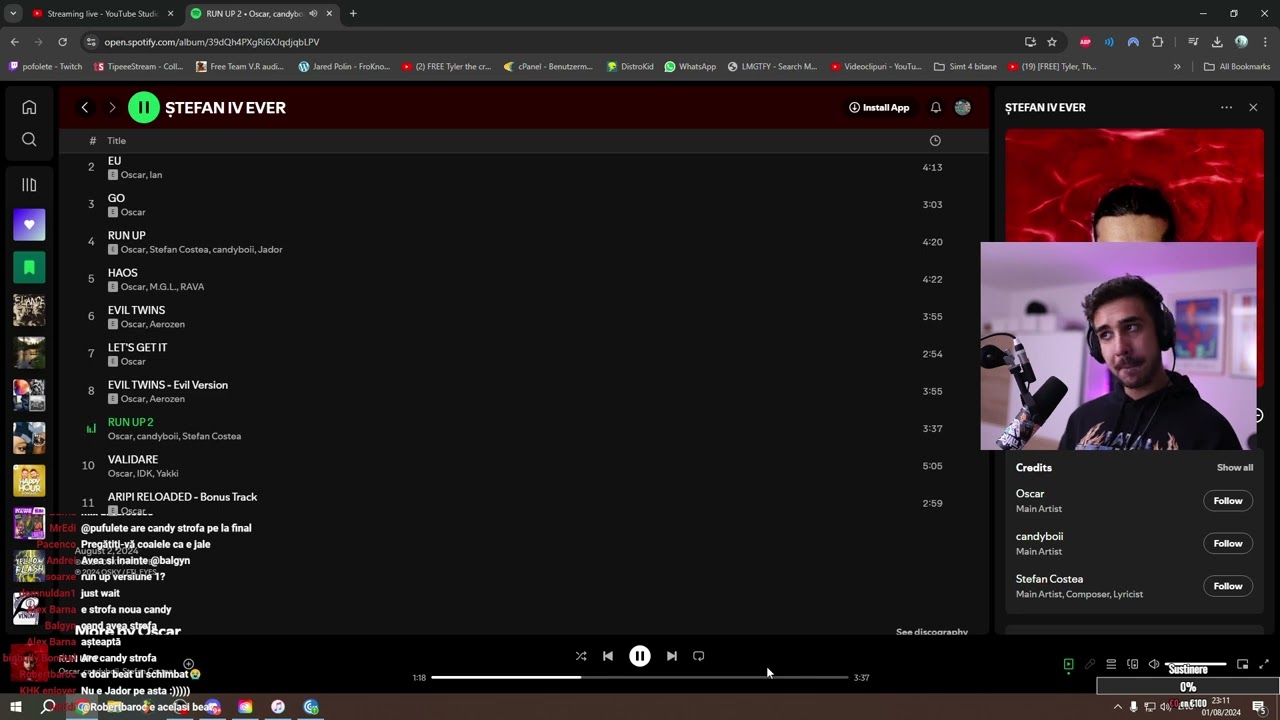Go forward in Spotify navigation
This screenshot has width=1280, height=720.
tap(112, 107)
